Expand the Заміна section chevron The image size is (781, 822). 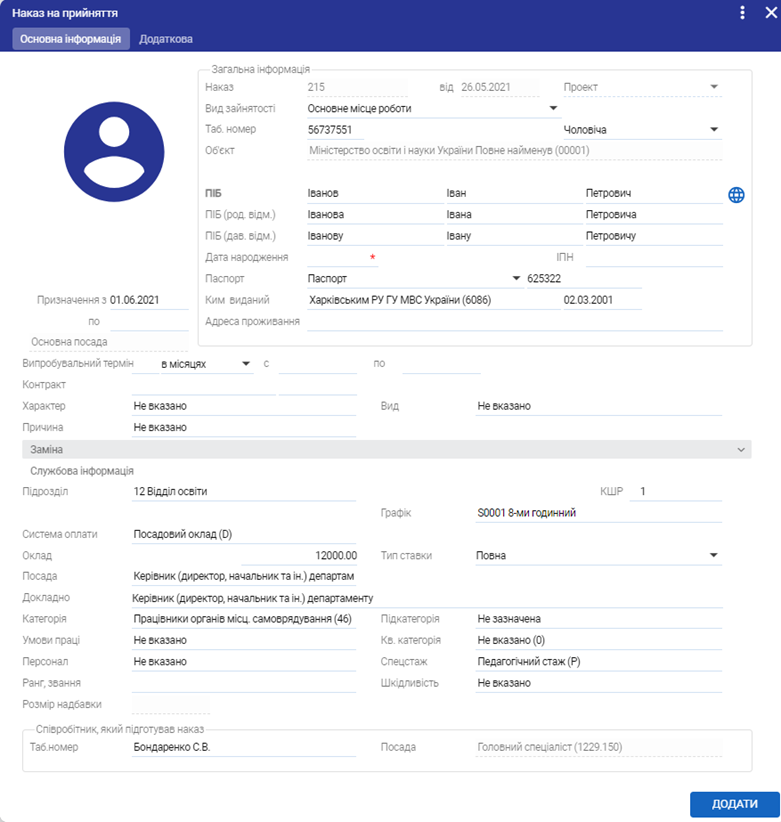[741, 451]
